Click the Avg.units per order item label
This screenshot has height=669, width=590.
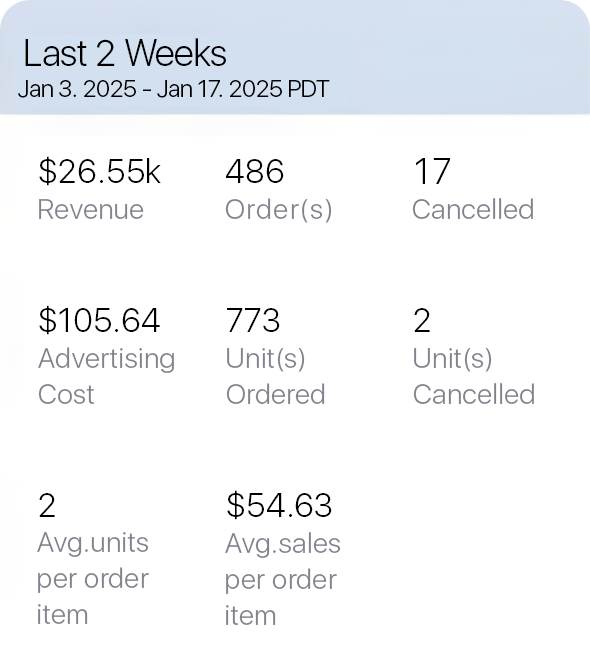pyautogui.click(x=93, y=579)
